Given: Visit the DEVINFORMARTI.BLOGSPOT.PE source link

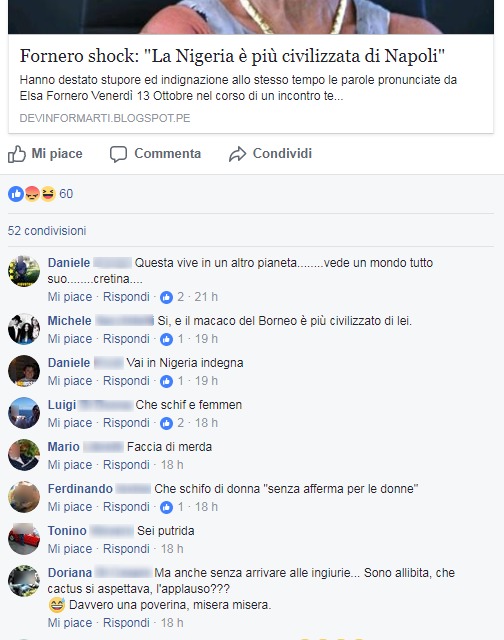Looking at the screenshot, I should point(105,118).
